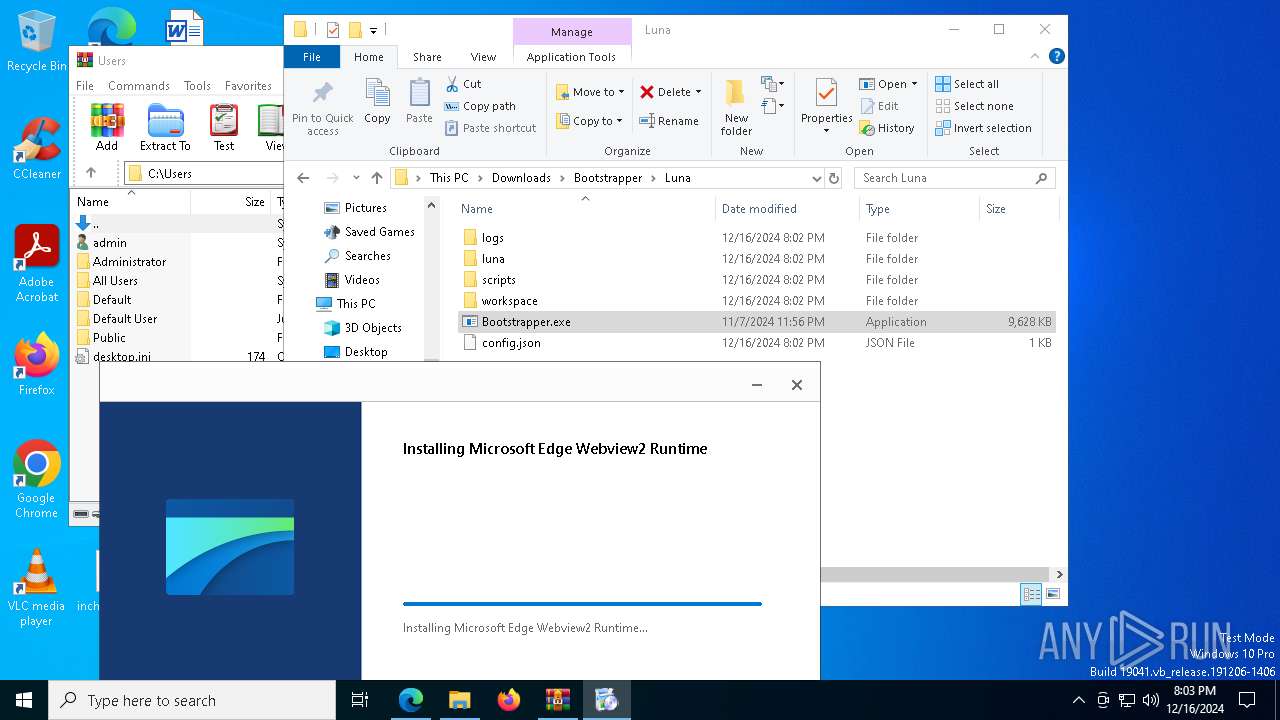The image size is (1280, 720).
Task: Click Select all in ribbon
Action: [x=967, y=84]
